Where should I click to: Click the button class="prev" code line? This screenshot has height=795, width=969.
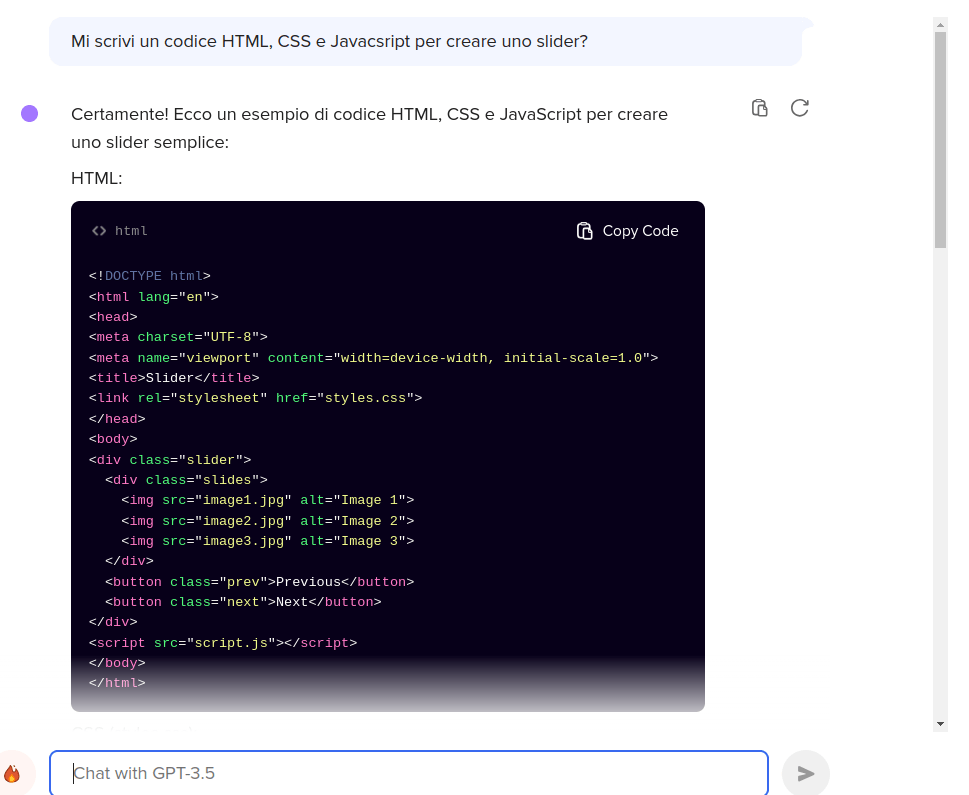(x=260, y=582)
